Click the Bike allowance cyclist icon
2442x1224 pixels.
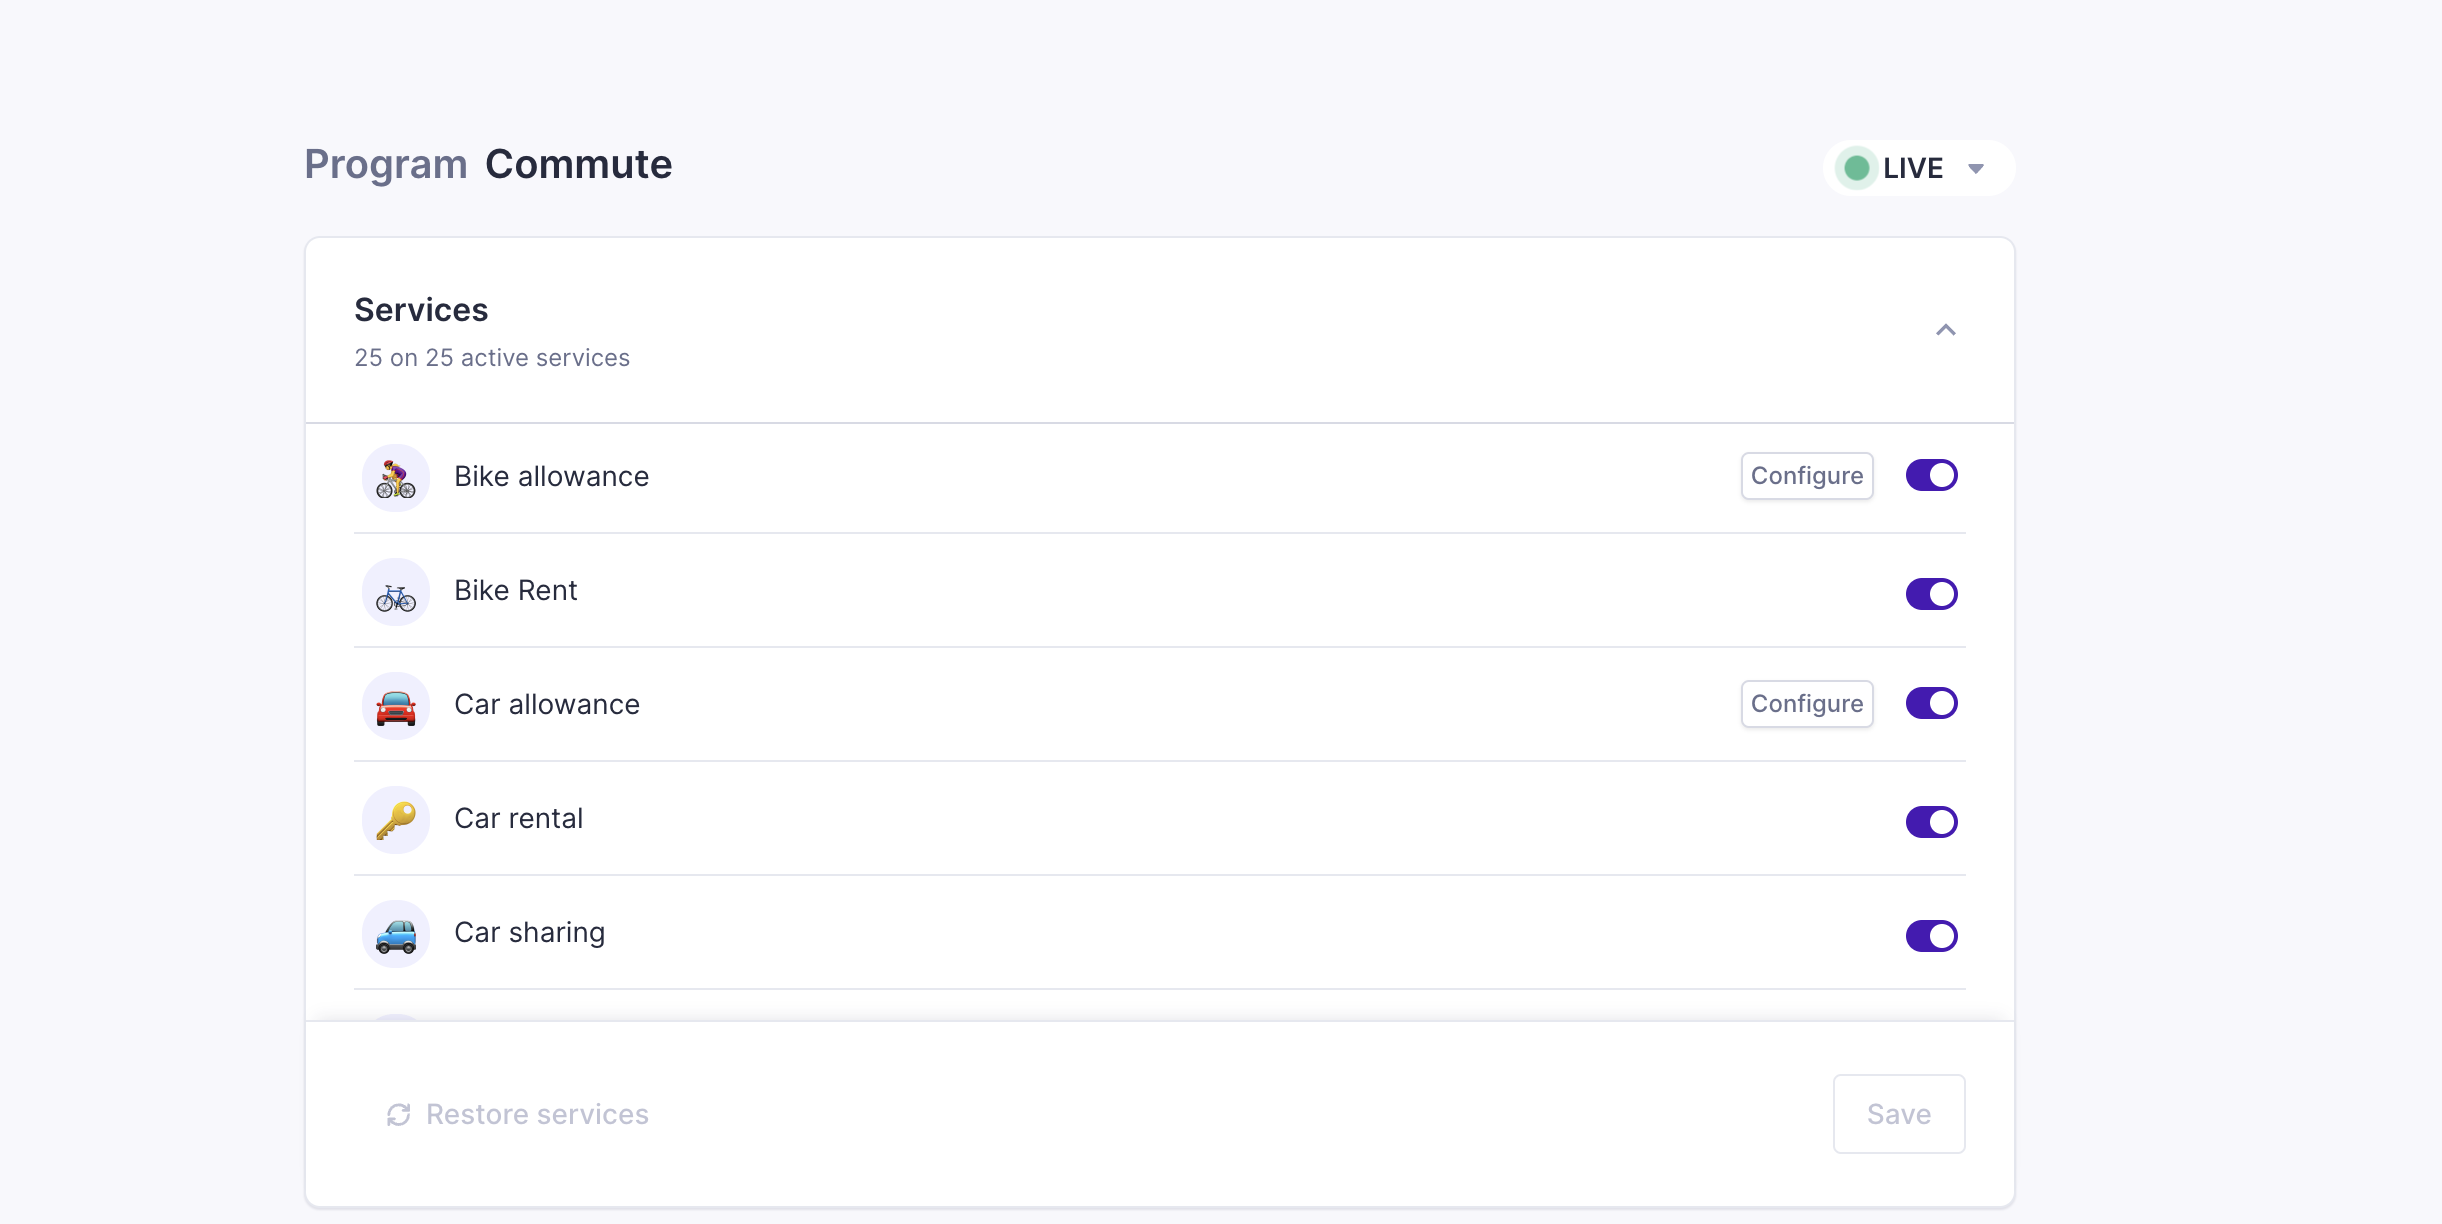pyautogui.click(x=396, y=478)
